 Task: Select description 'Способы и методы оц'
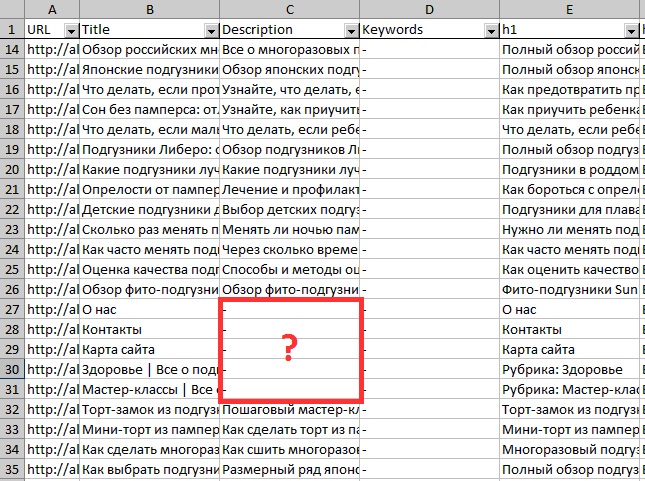coord(290,270)
